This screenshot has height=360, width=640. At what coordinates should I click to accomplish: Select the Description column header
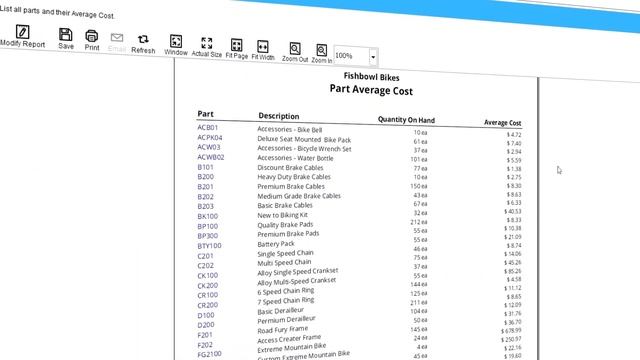[279, 116]
